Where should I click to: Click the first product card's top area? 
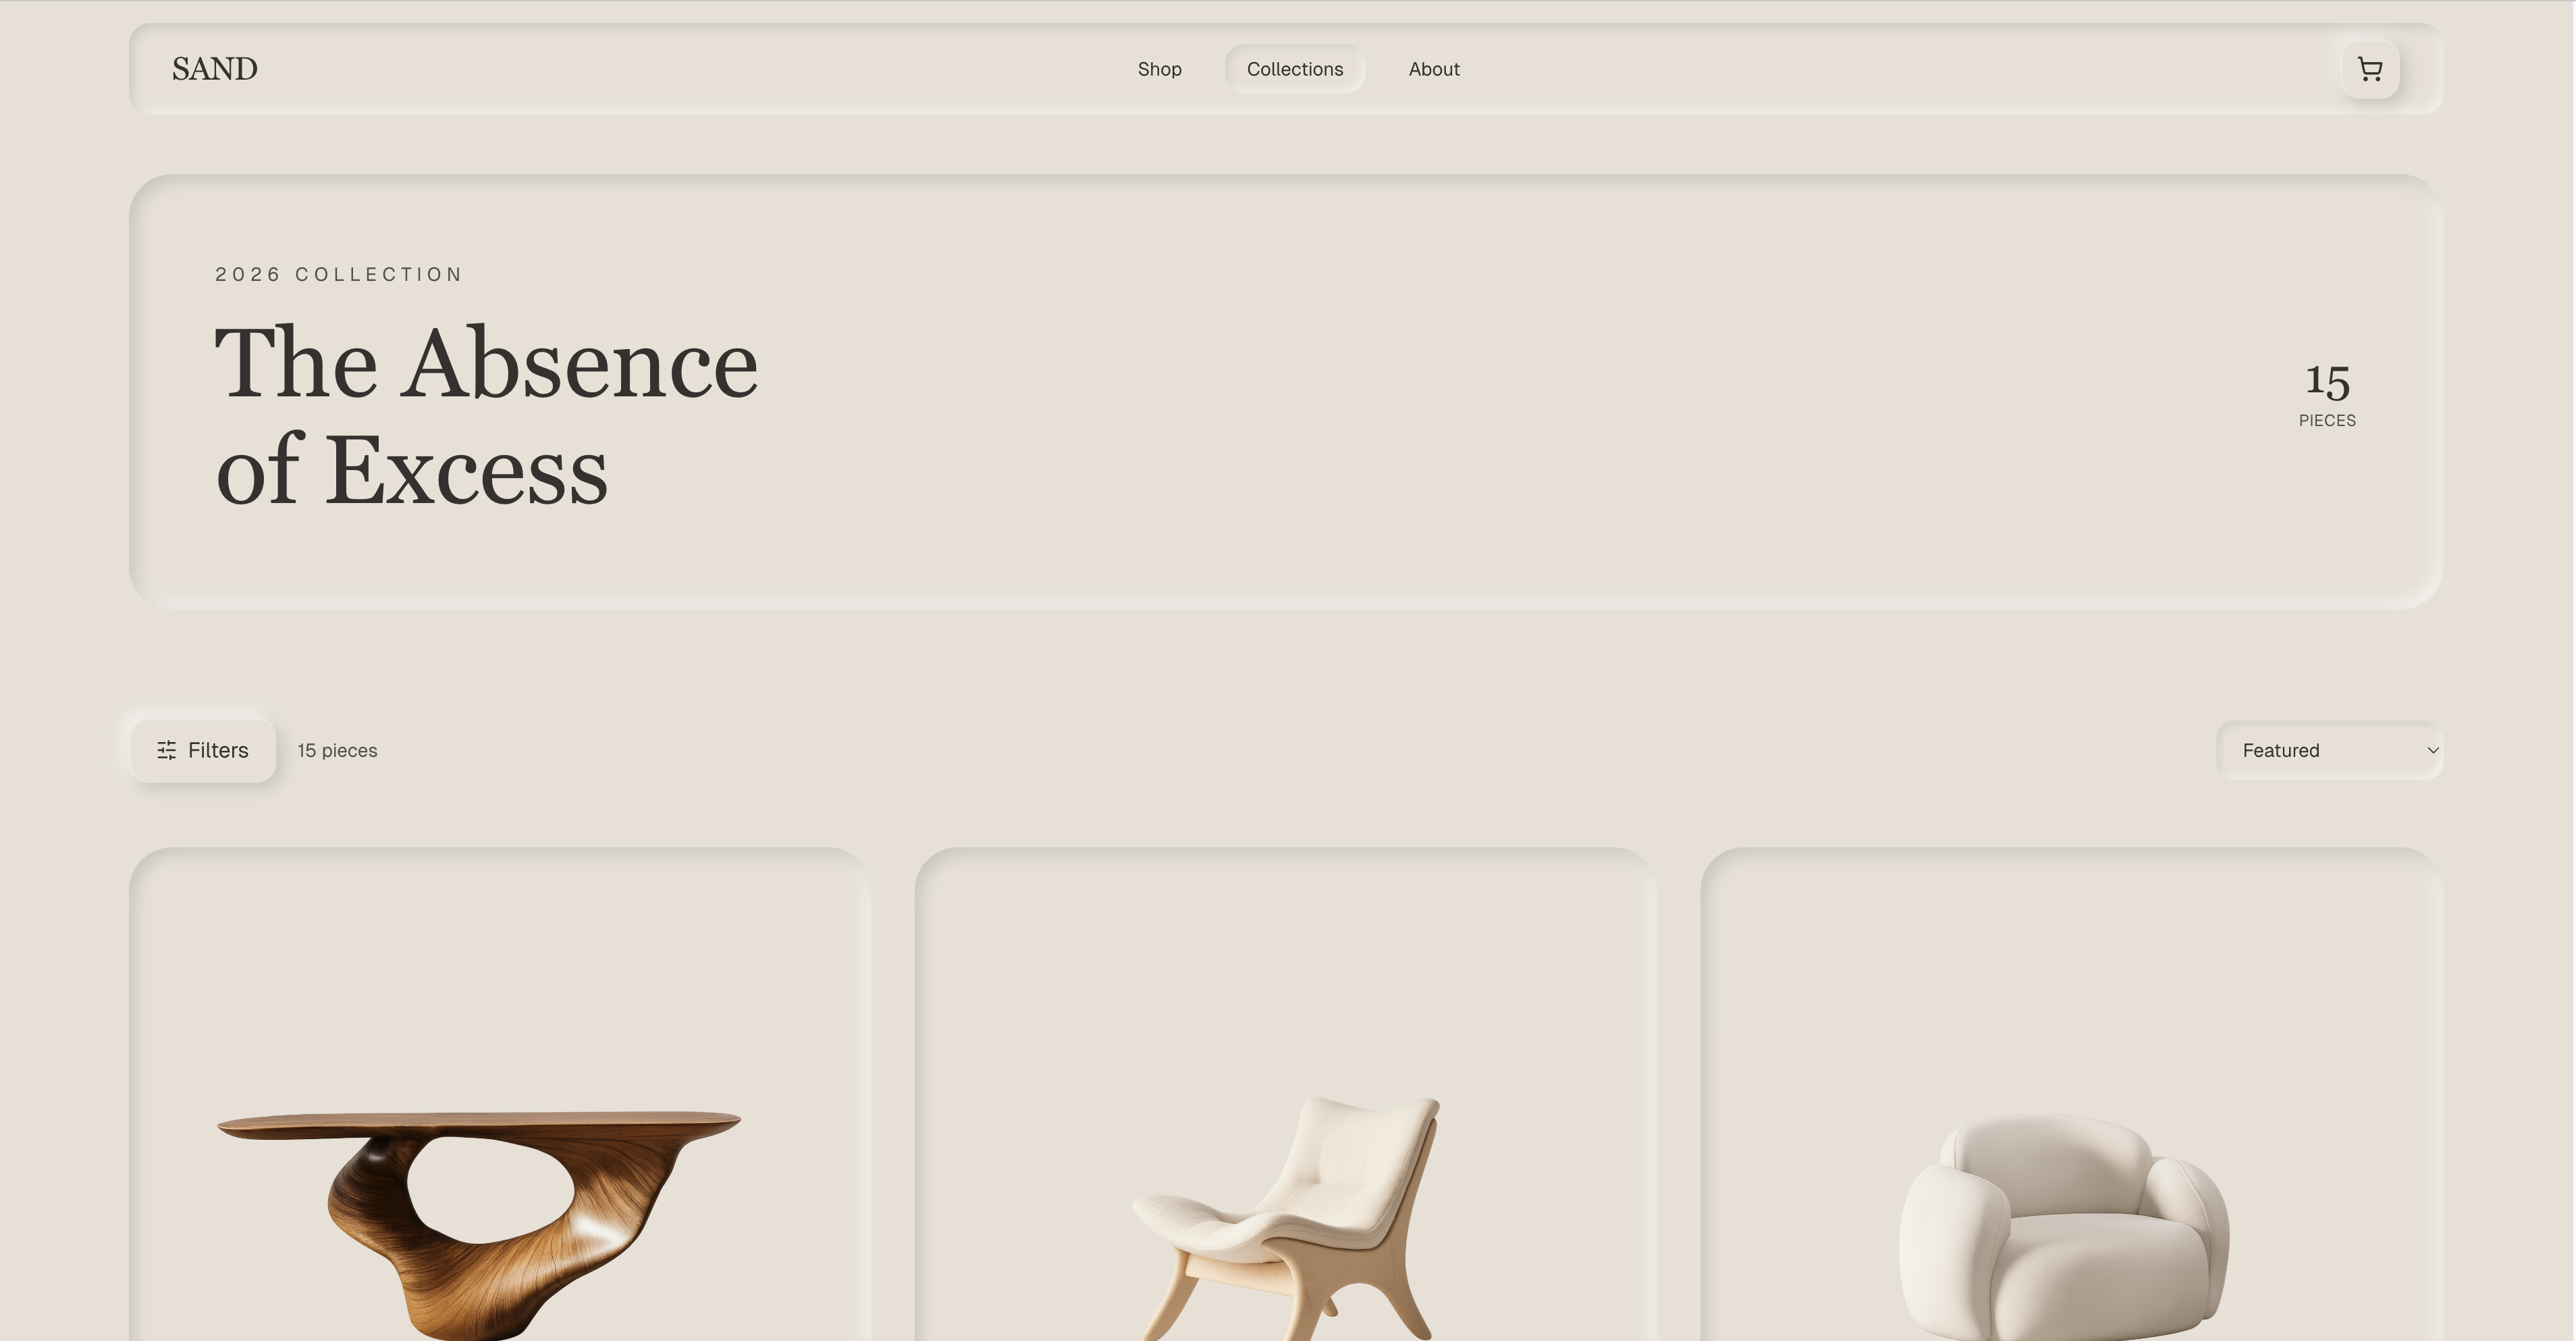(500, 950)
